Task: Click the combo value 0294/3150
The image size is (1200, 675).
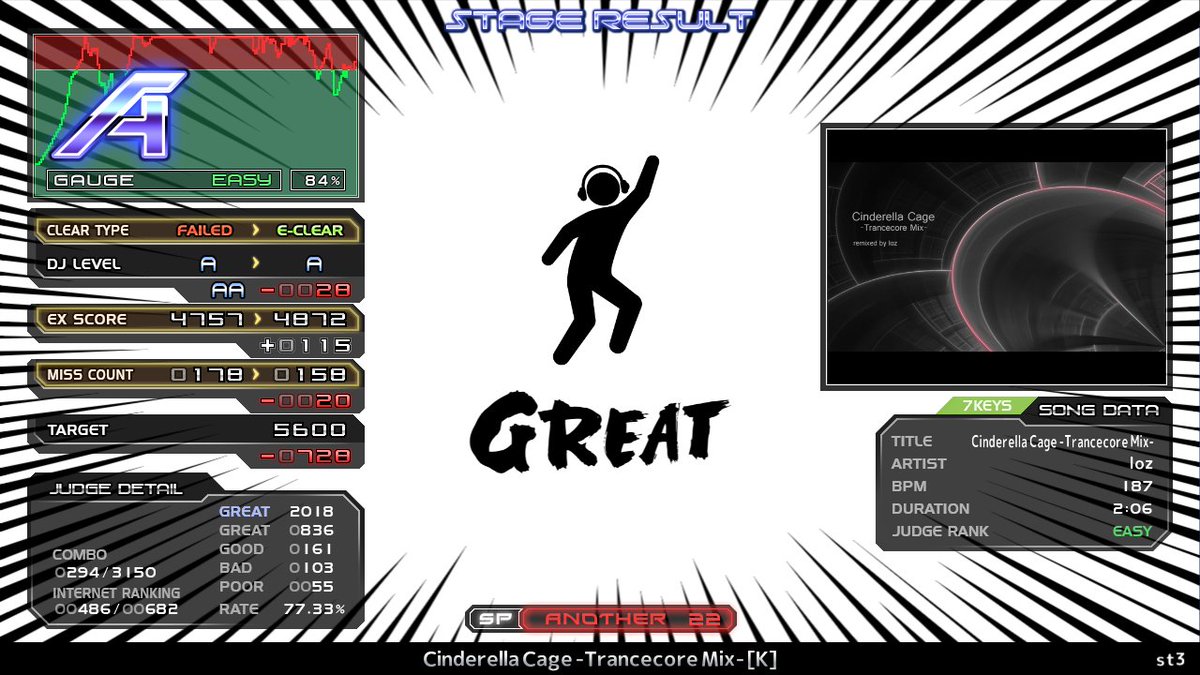Action: click(x=105, y=572)
